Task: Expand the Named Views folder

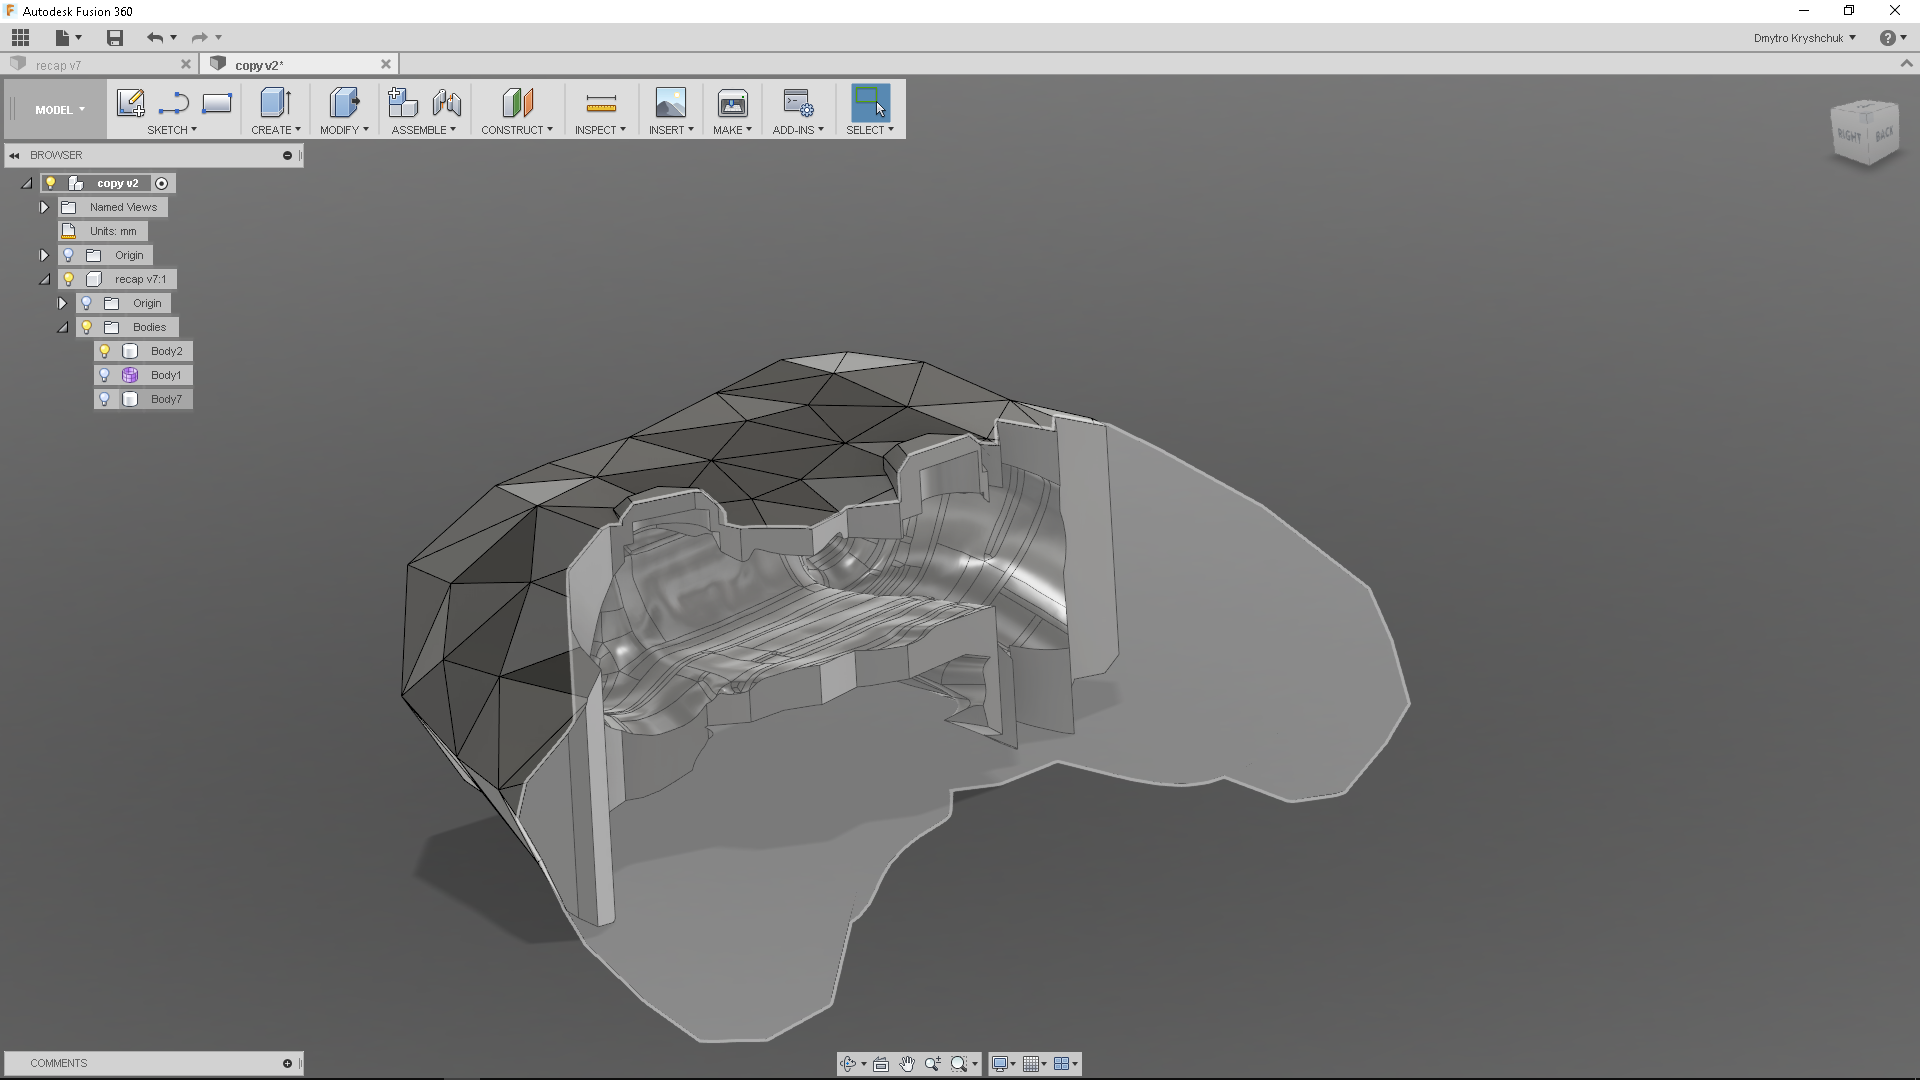Action: pos(44,207)
